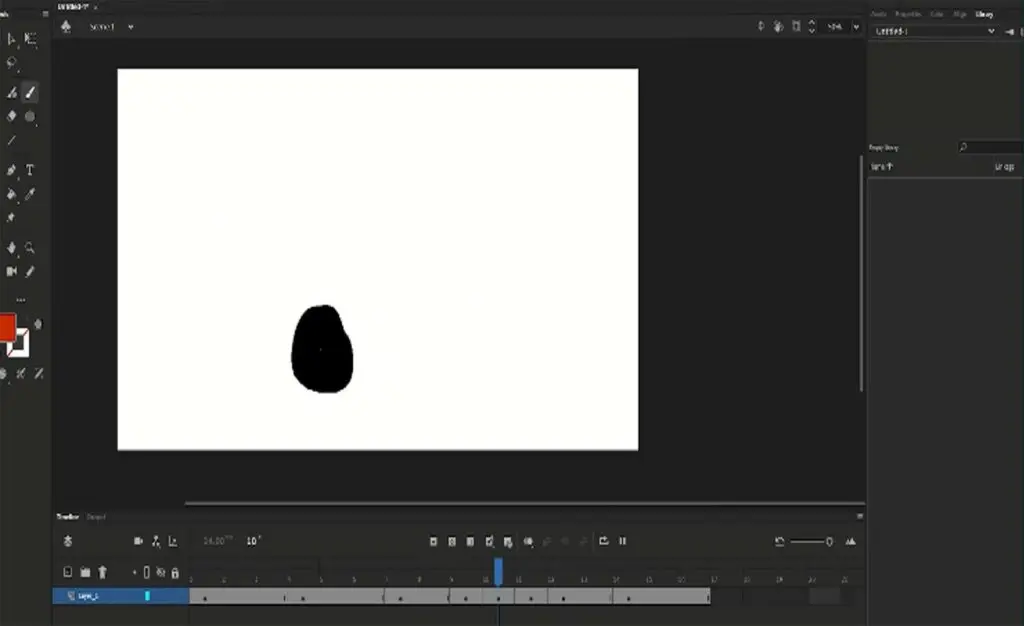Select the Layer_1 row in timeline

[x=121, y=595]
